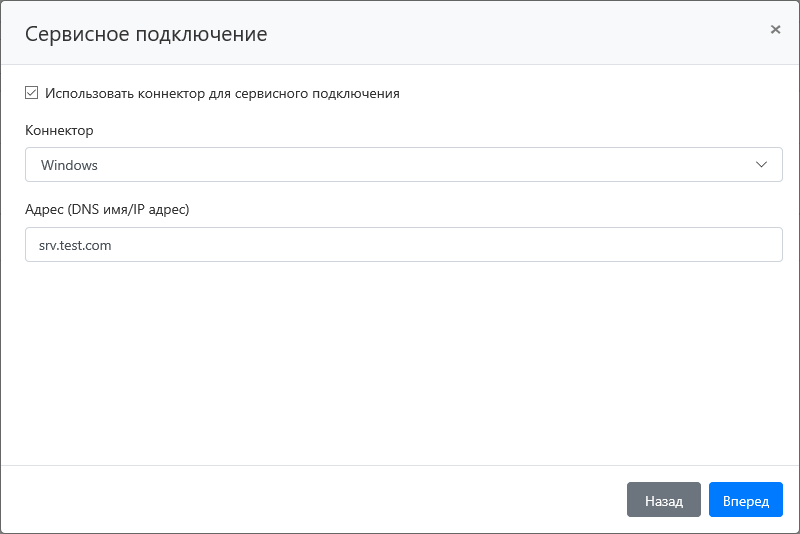
Task: Click the blank dialog body below the address field
Action: pyautogui.click(x=400, y=360)
